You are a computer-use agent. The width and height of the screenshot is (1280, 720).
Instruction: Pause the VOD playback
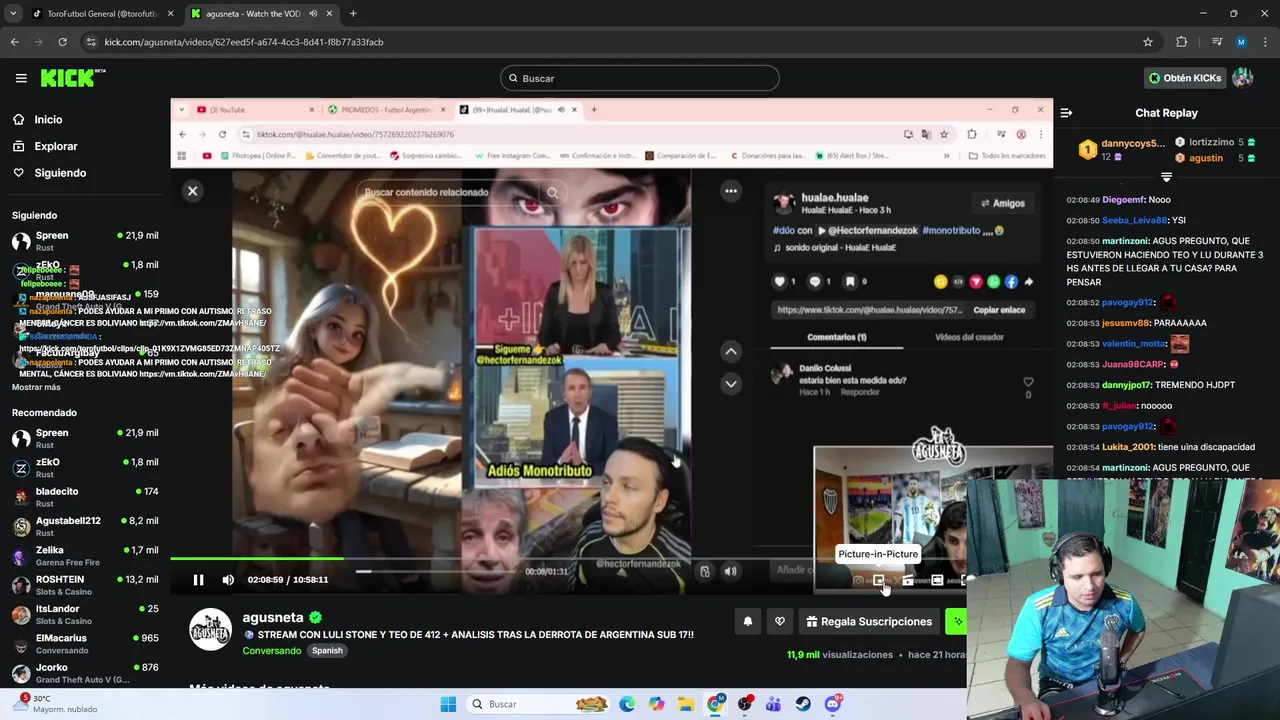pos(198,580)
